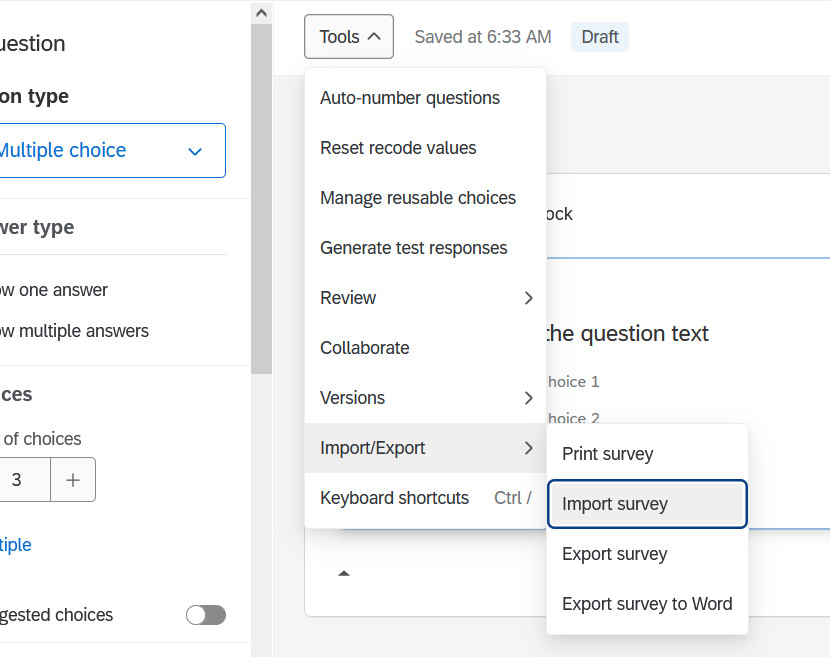
Task: Open Manage reusable choices
Action: click(x=418, y=198)
